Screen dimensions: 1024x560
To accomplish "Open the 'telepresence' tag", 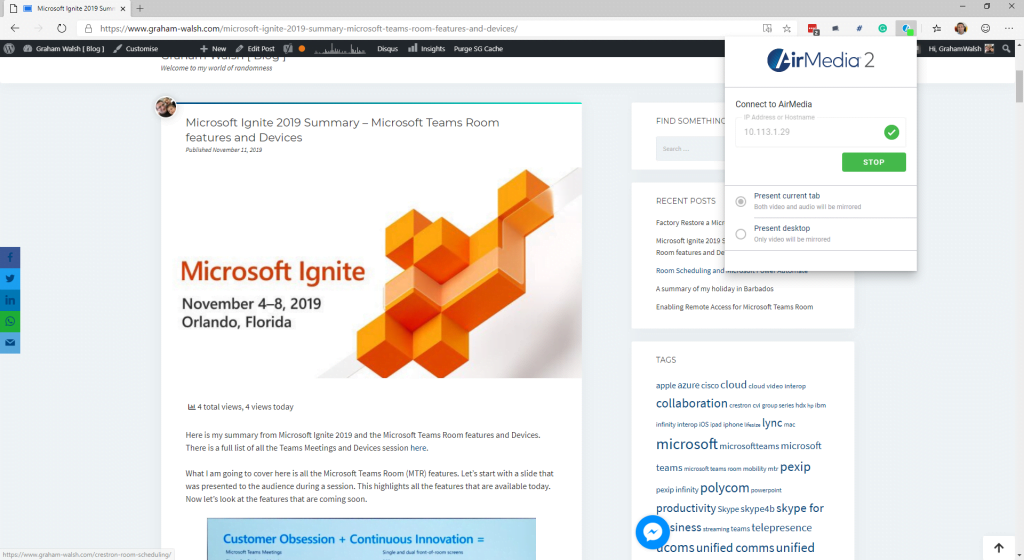I will [781, 527].
